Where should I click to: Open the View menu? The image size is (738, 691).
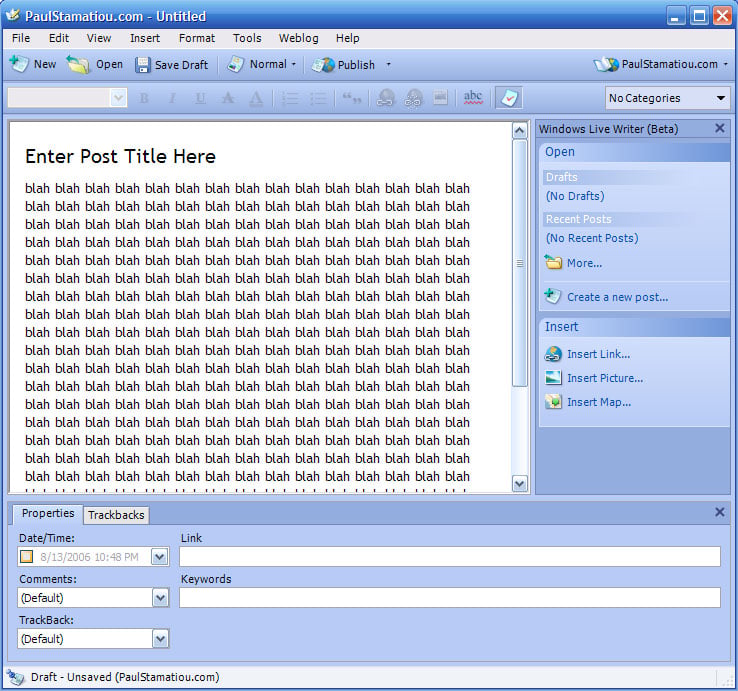coord(99,38)
